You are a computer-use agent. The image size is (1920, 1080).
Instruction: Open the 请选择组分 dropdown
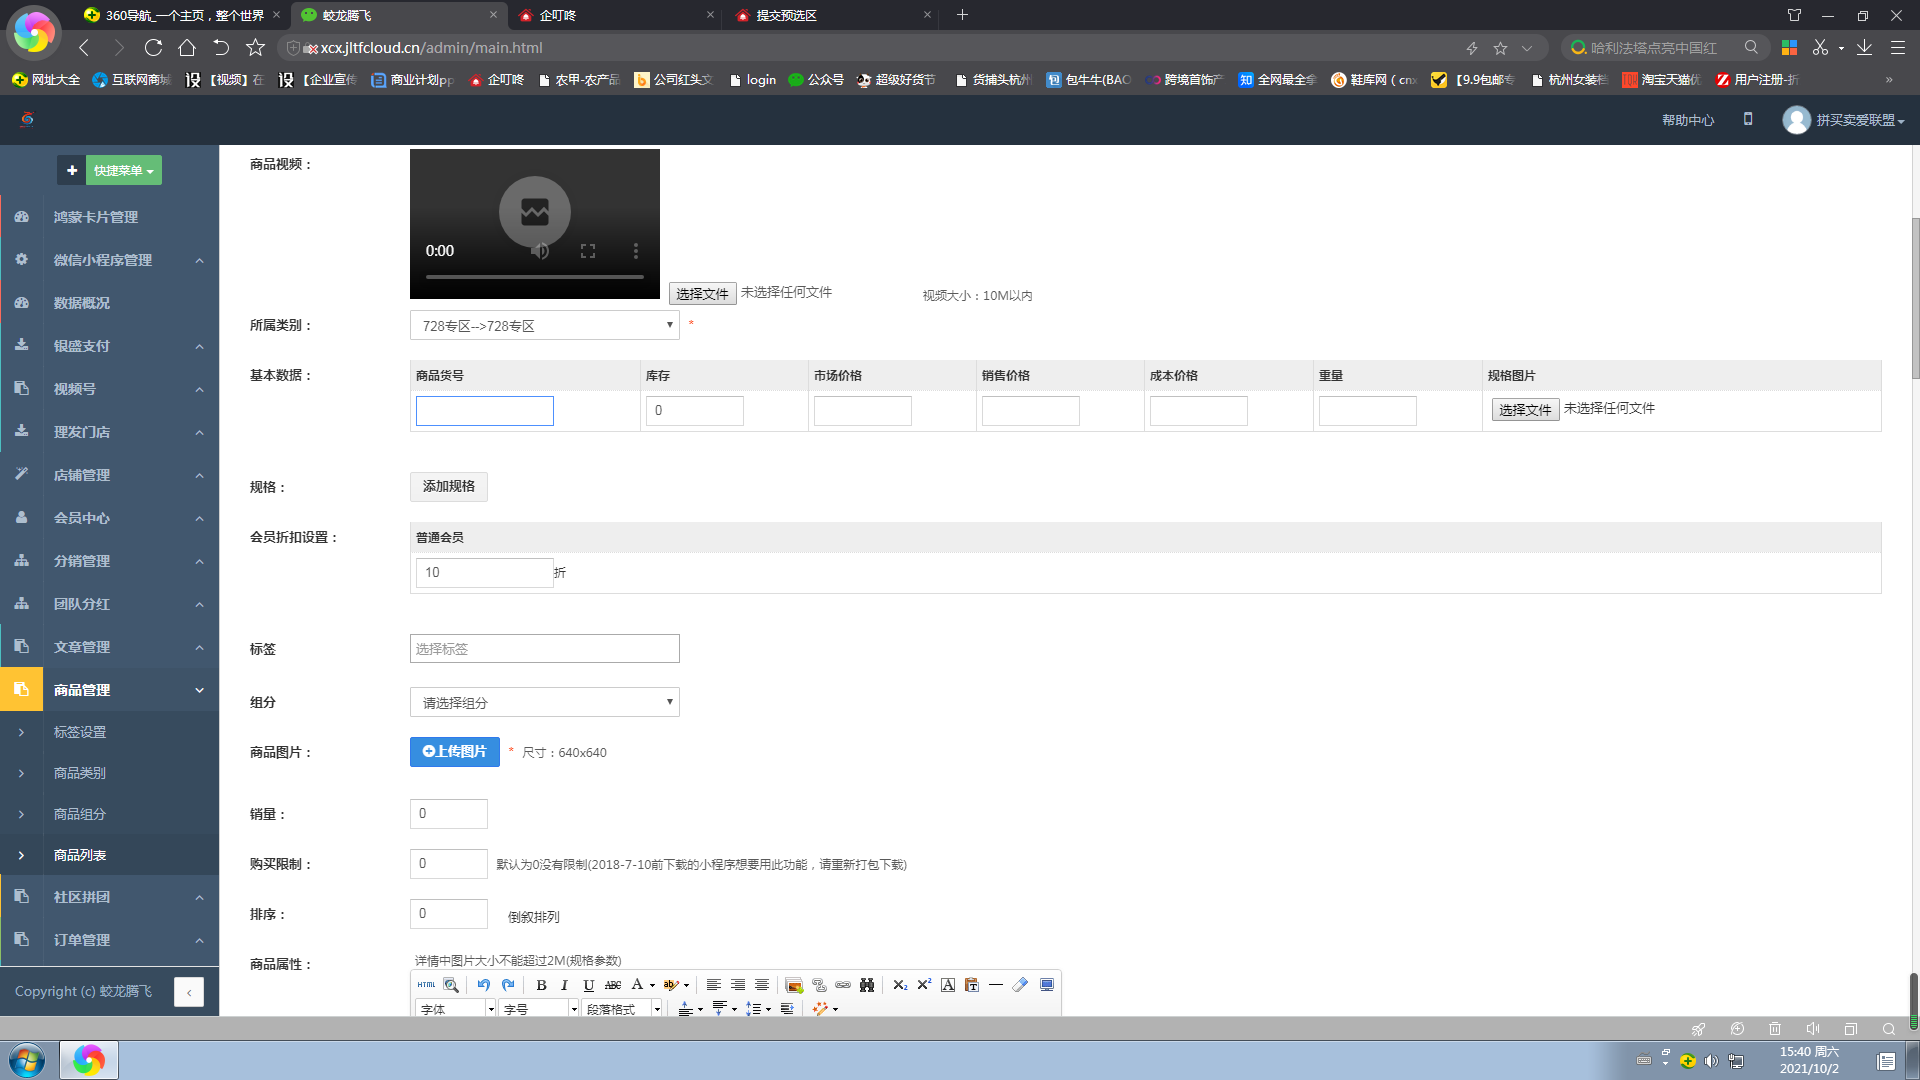pos(544,702)
